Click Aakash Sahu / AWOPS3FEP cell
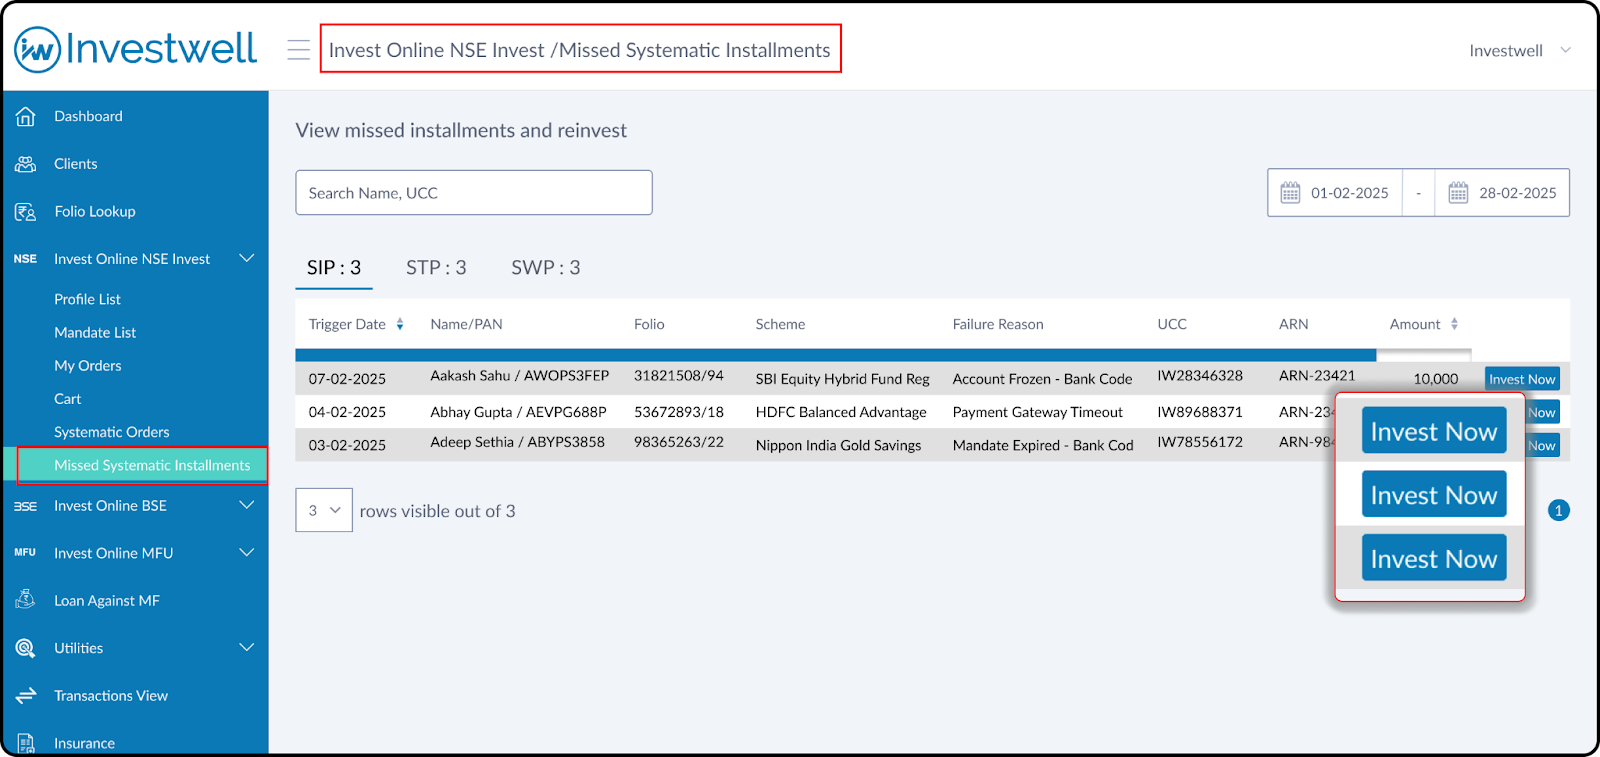The height and width of the screenshot is (757, 1600). [519, 376]
